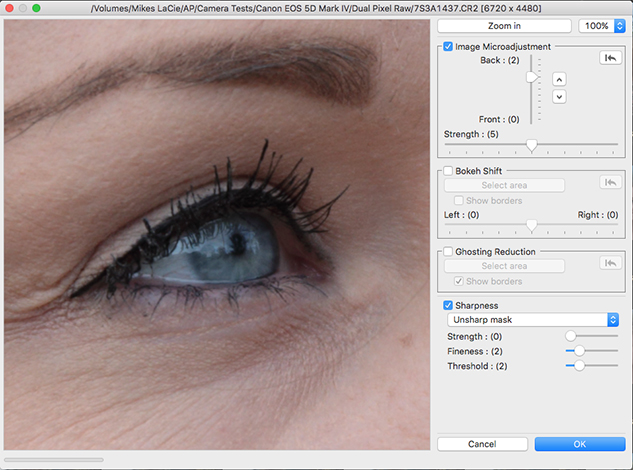This screenshot has height=470, width=633.
Task: Open the 100% zoom level dropdown
Action: (x=602, y=26)
